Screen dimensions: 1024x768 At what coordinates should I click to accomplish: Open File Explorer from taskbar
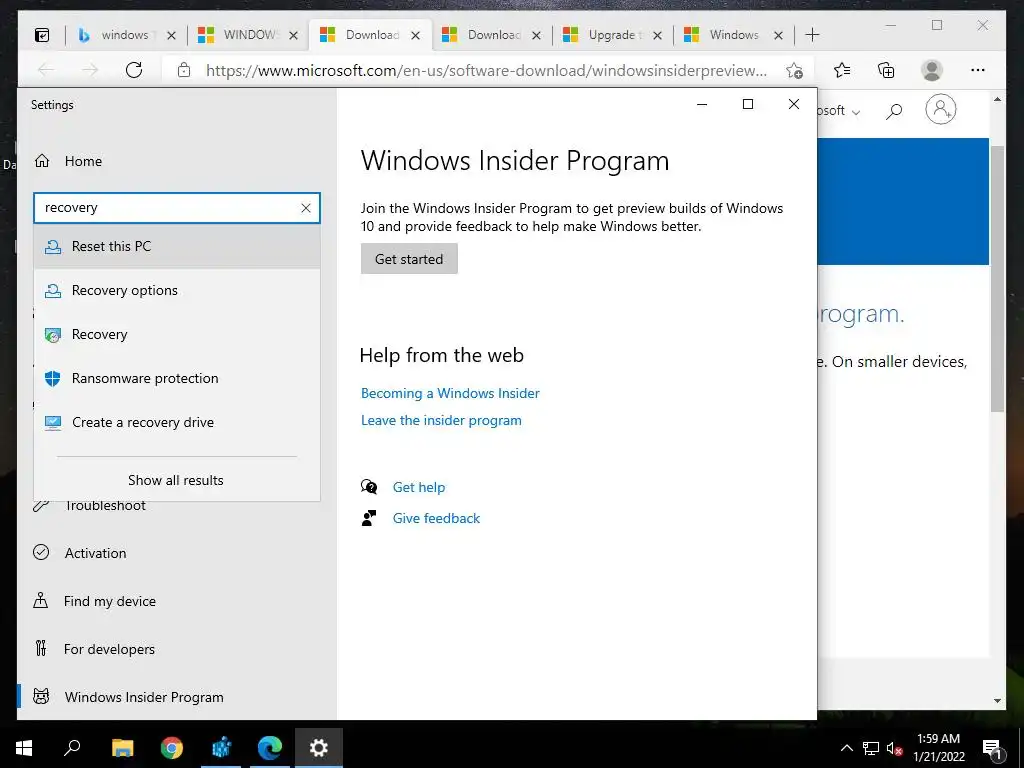122,748
